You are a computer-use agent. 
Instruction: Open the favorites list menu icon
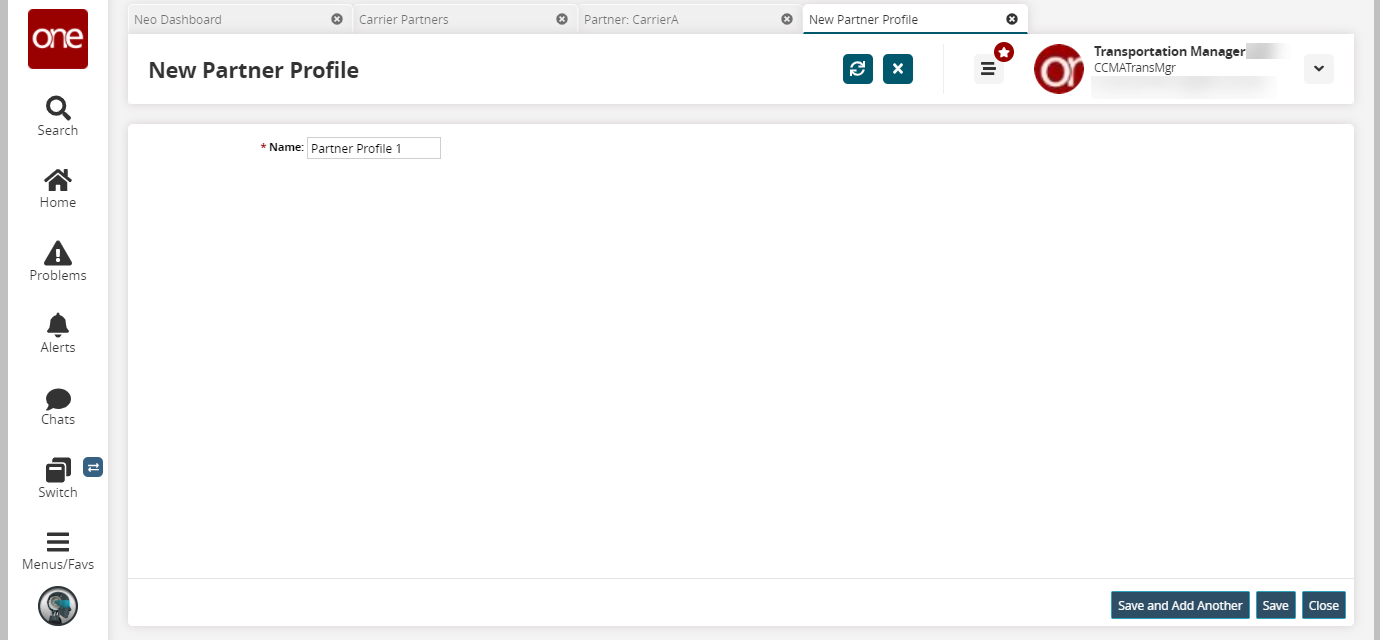pyautogui.click(x=988, y=69)
